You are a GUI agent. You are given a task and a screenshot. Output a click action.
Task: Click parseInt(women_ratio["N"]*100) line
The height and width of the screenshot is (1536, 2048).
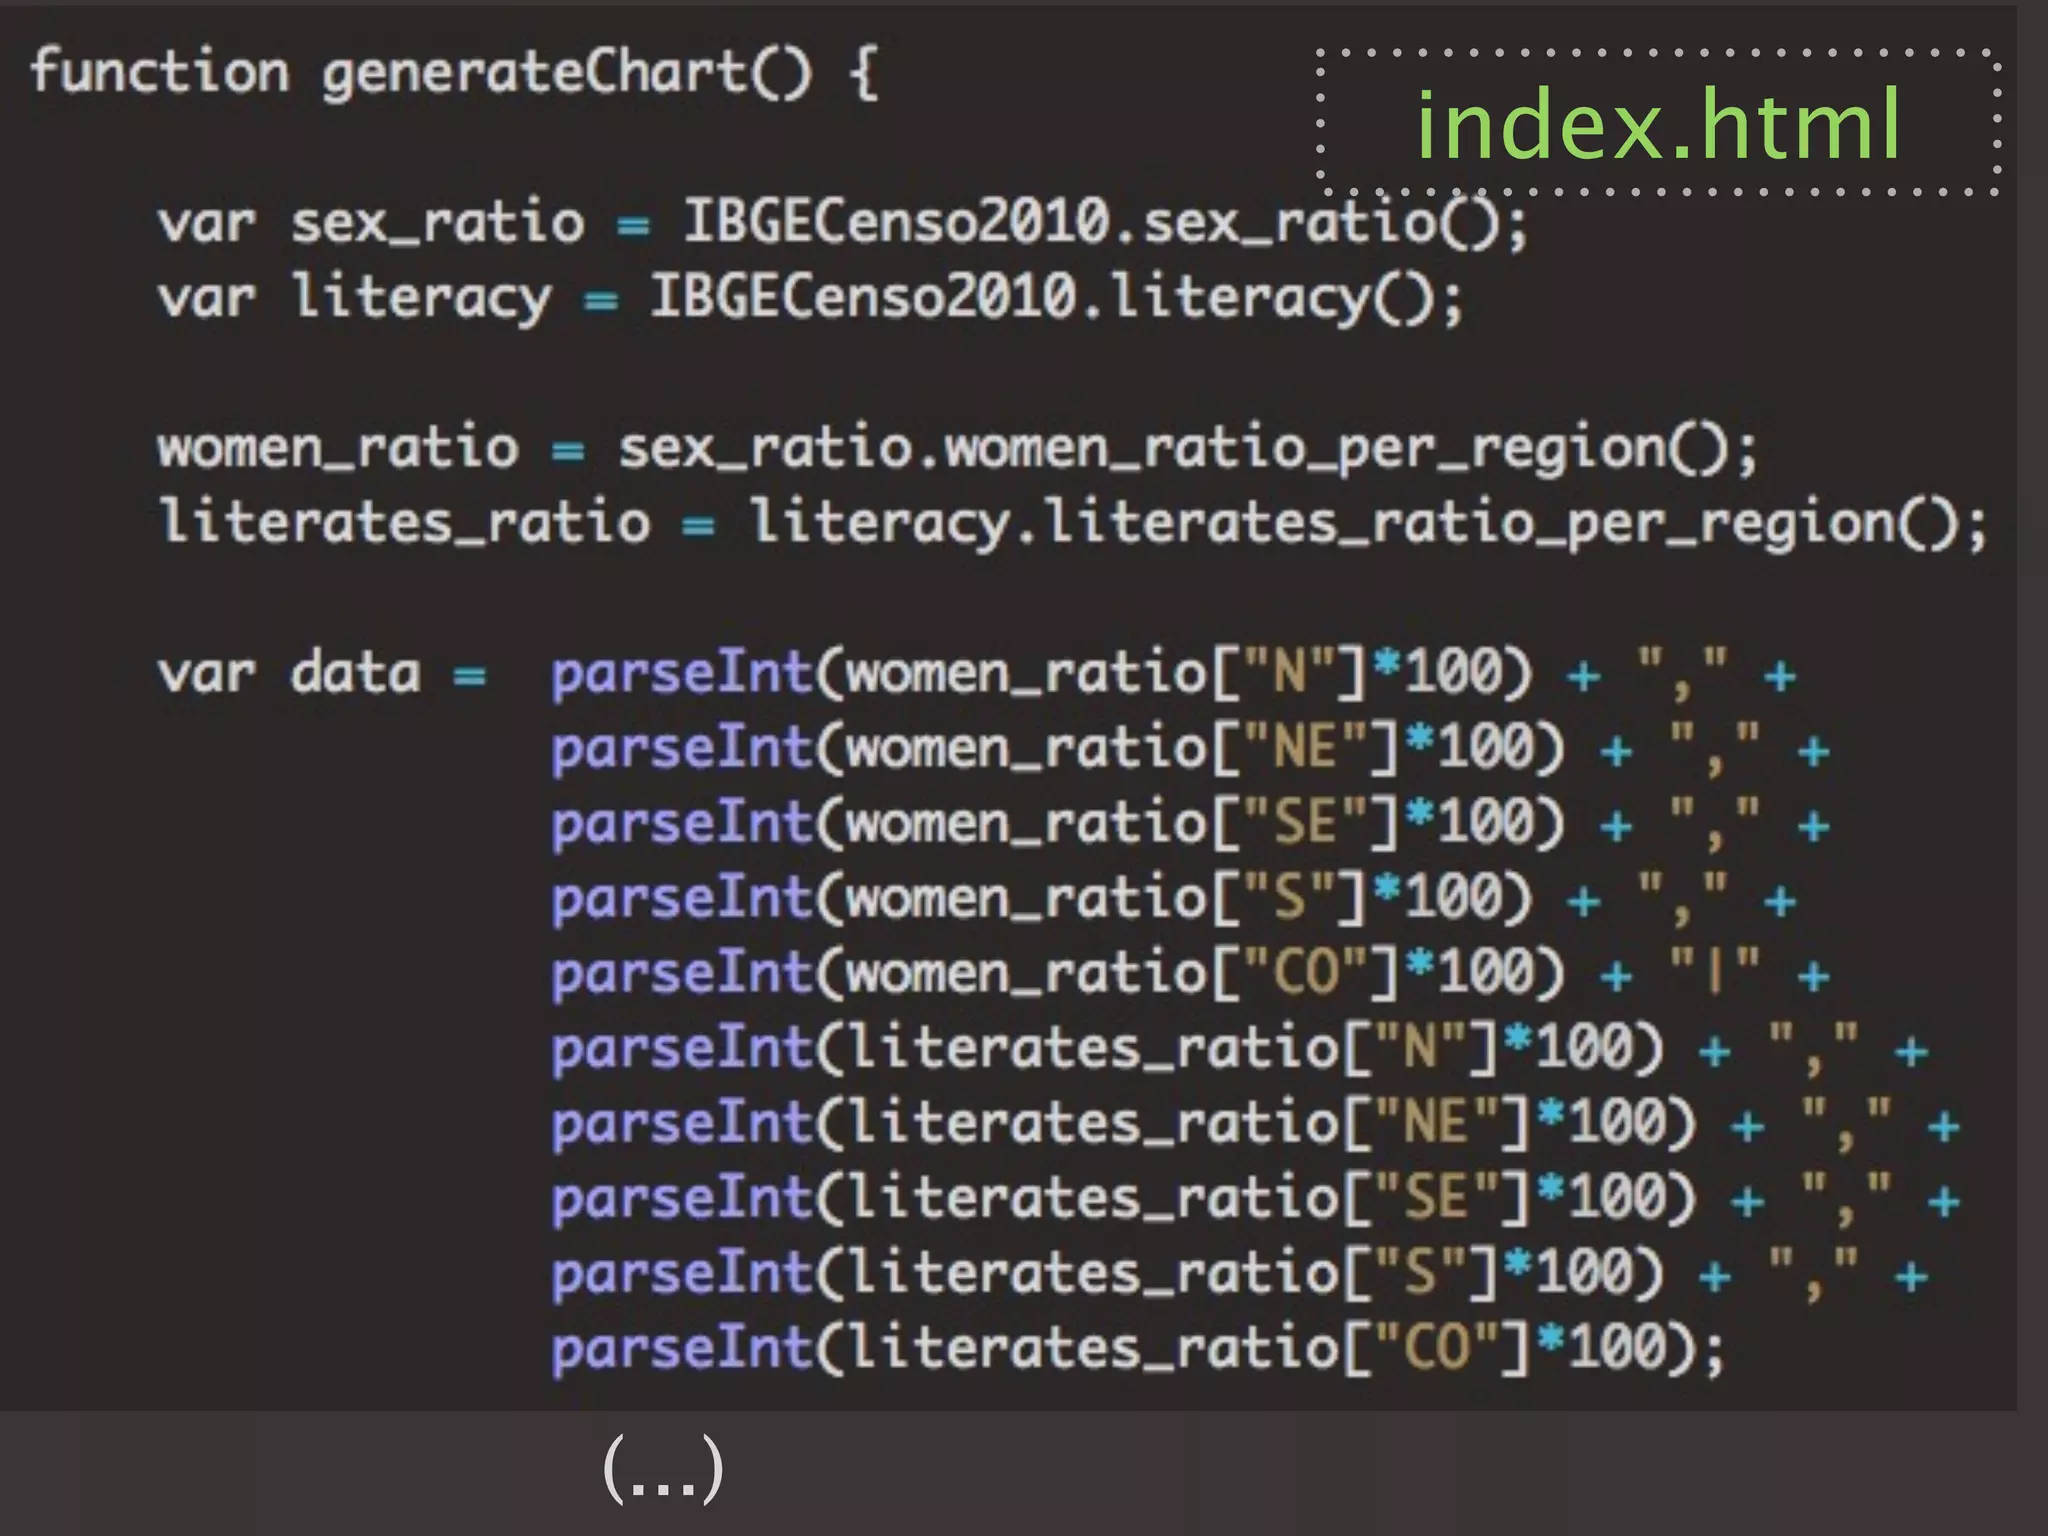(1174, 672)
